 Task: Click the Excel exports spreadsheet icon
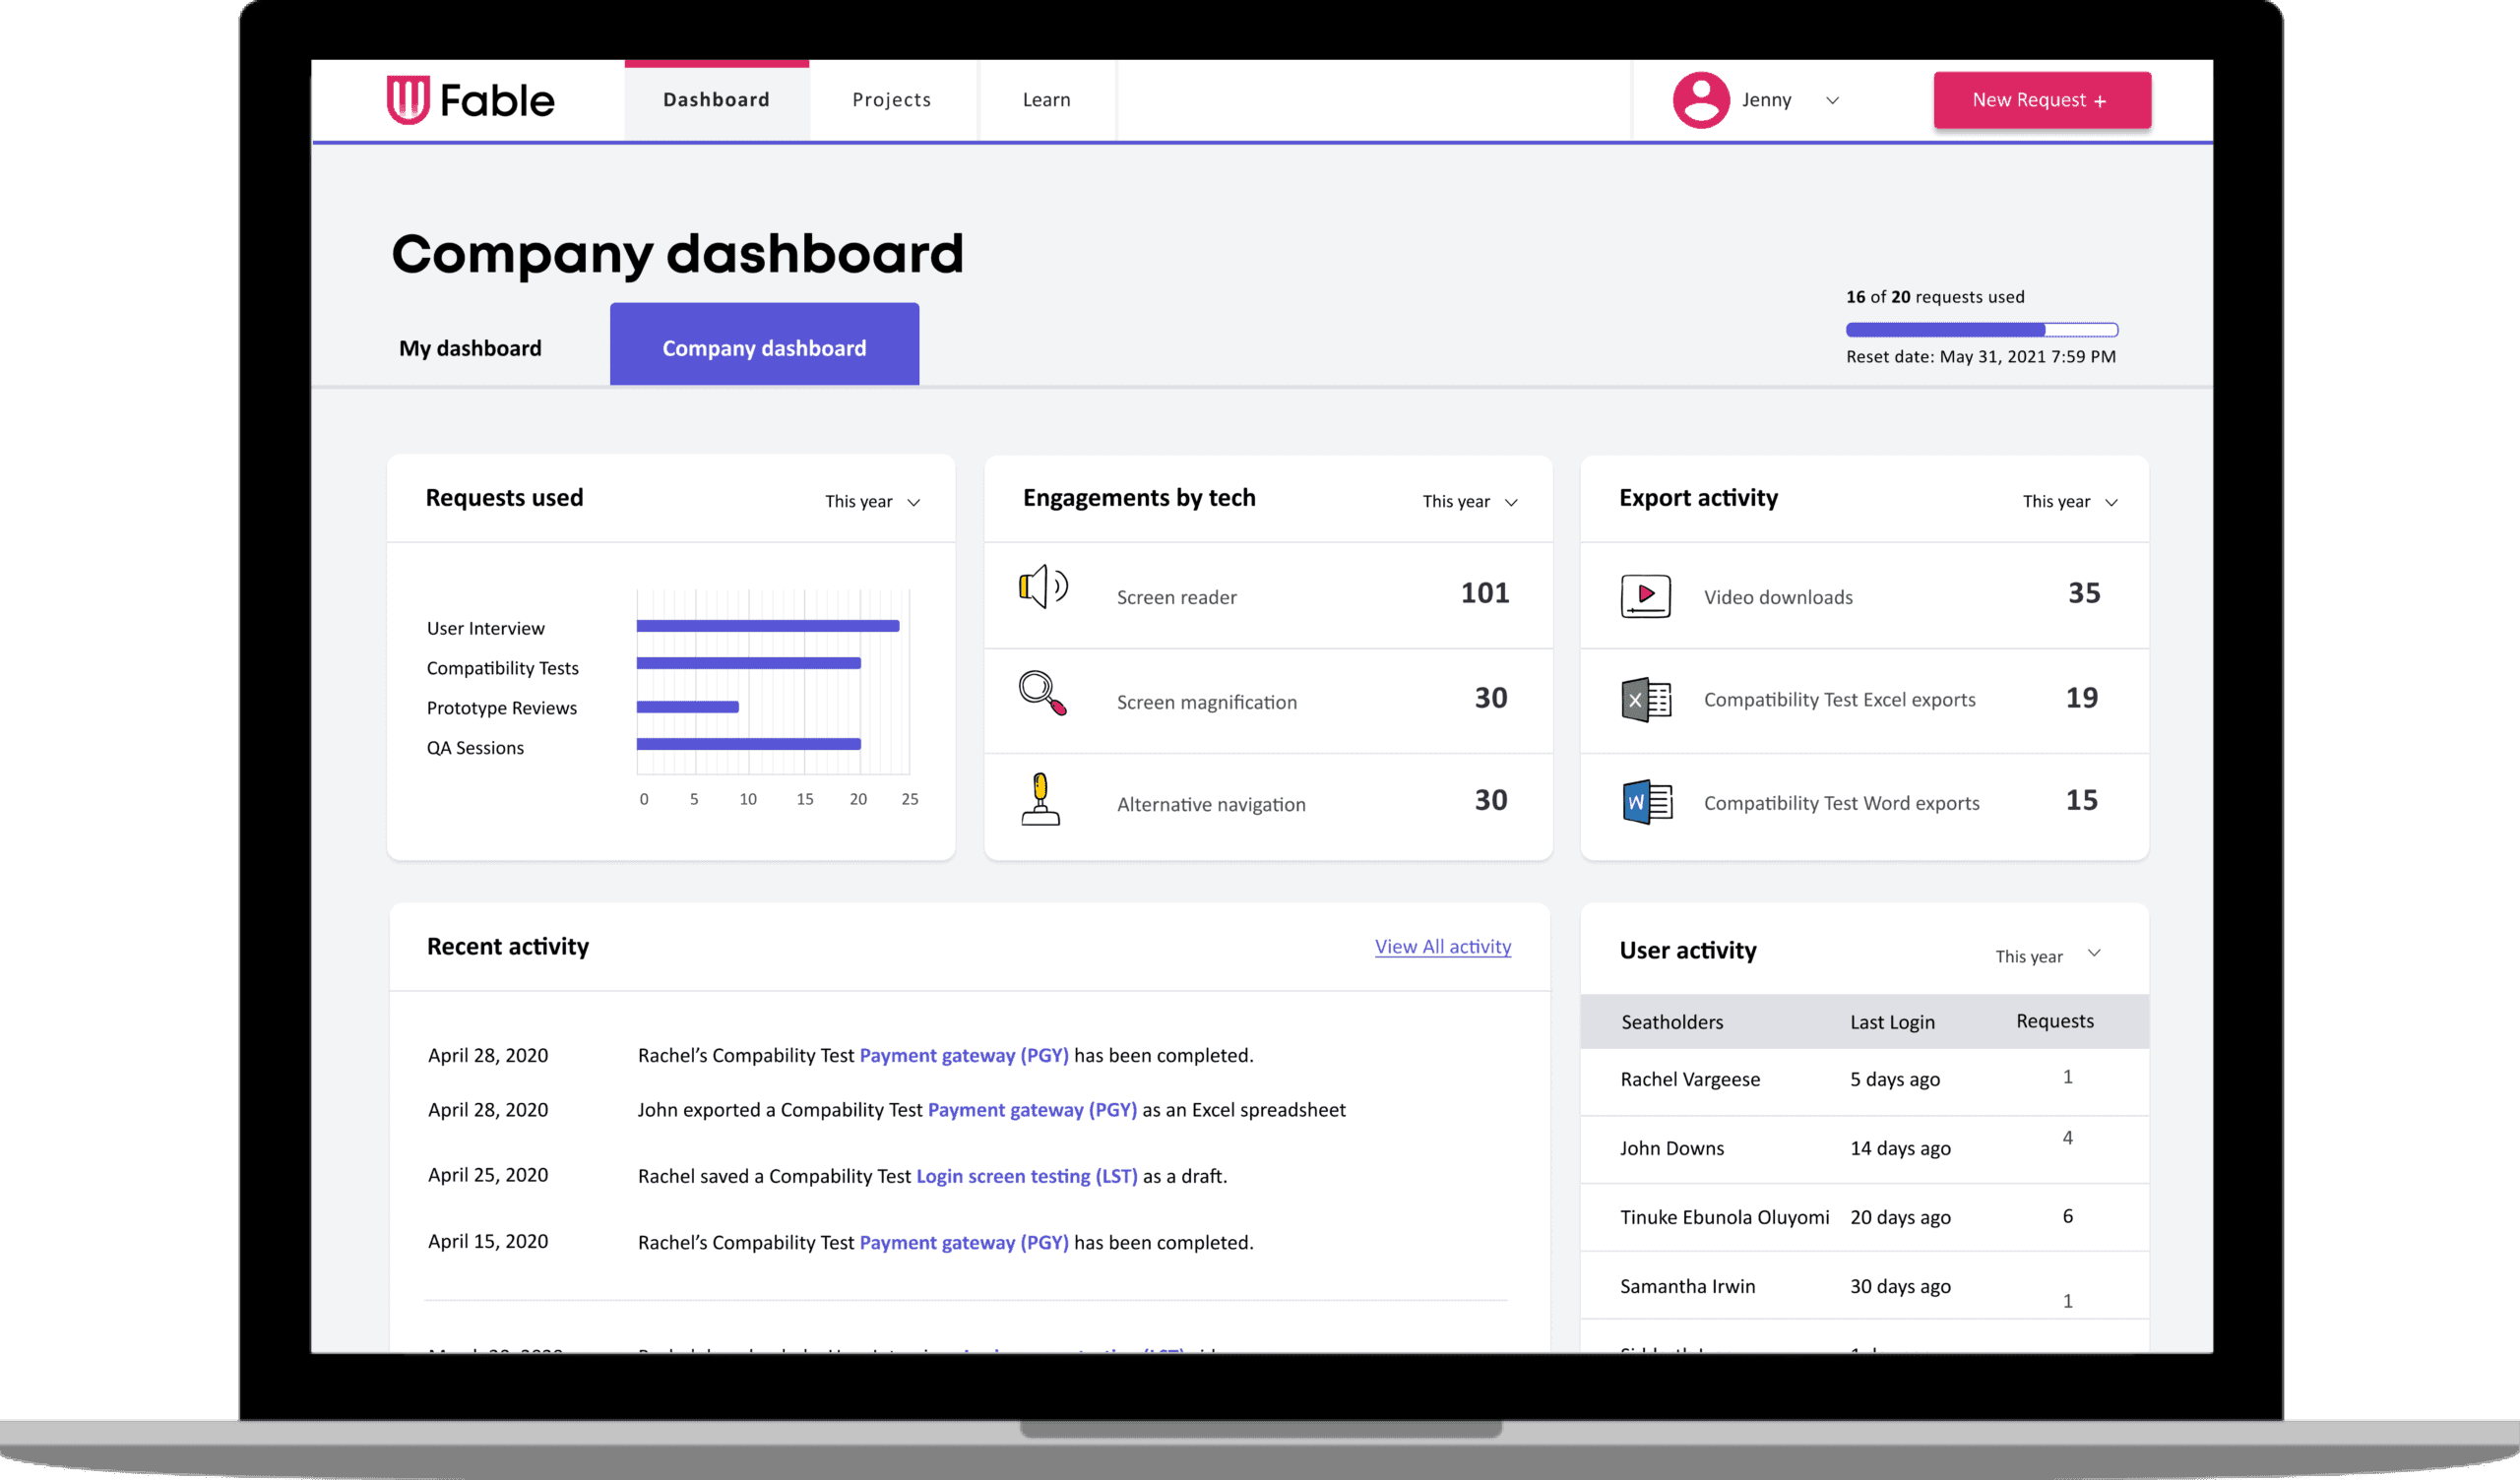click(1645, 700)
